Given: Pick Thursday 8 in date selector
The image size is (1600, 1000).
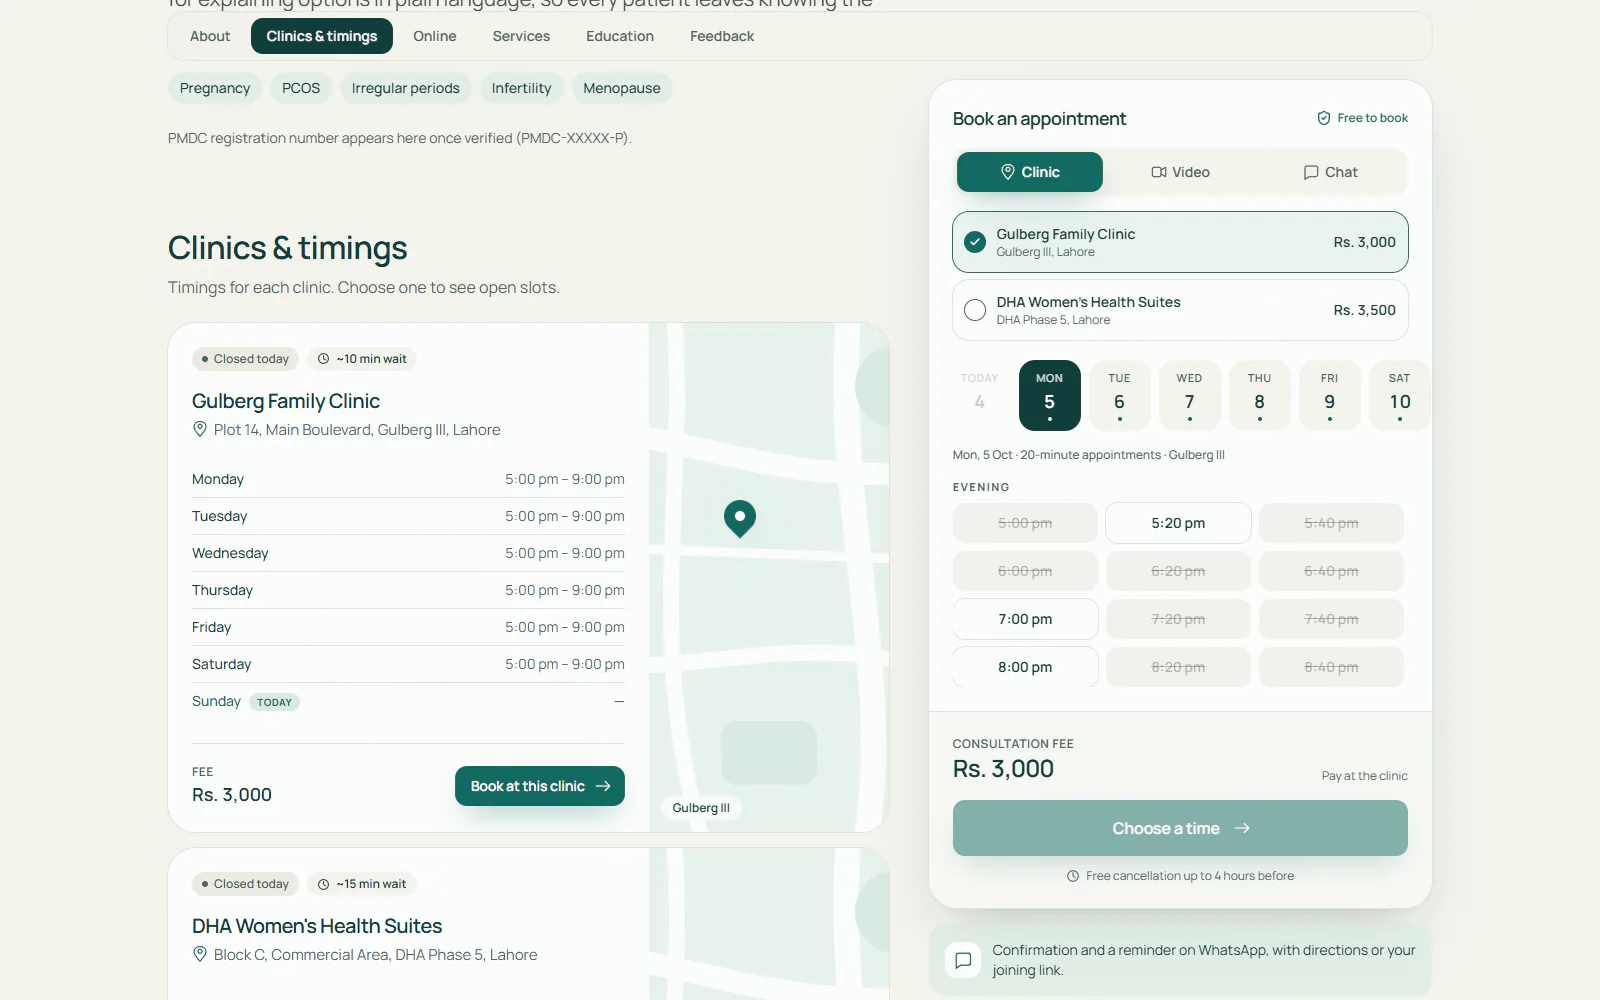Looking at the screenshot, I should coord(1259,395).
